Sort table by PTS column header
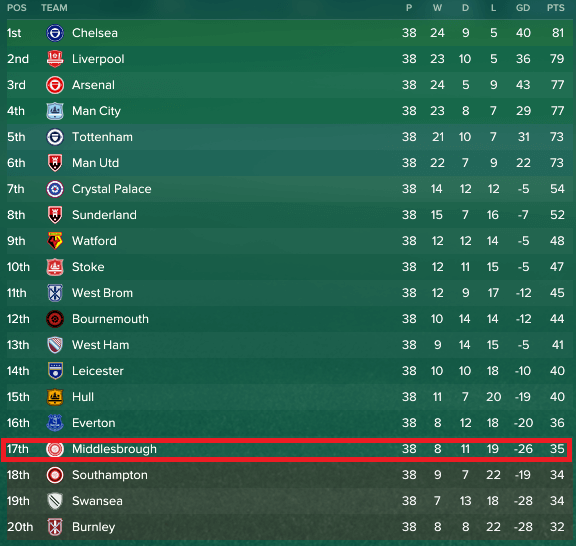 point(555,8)
